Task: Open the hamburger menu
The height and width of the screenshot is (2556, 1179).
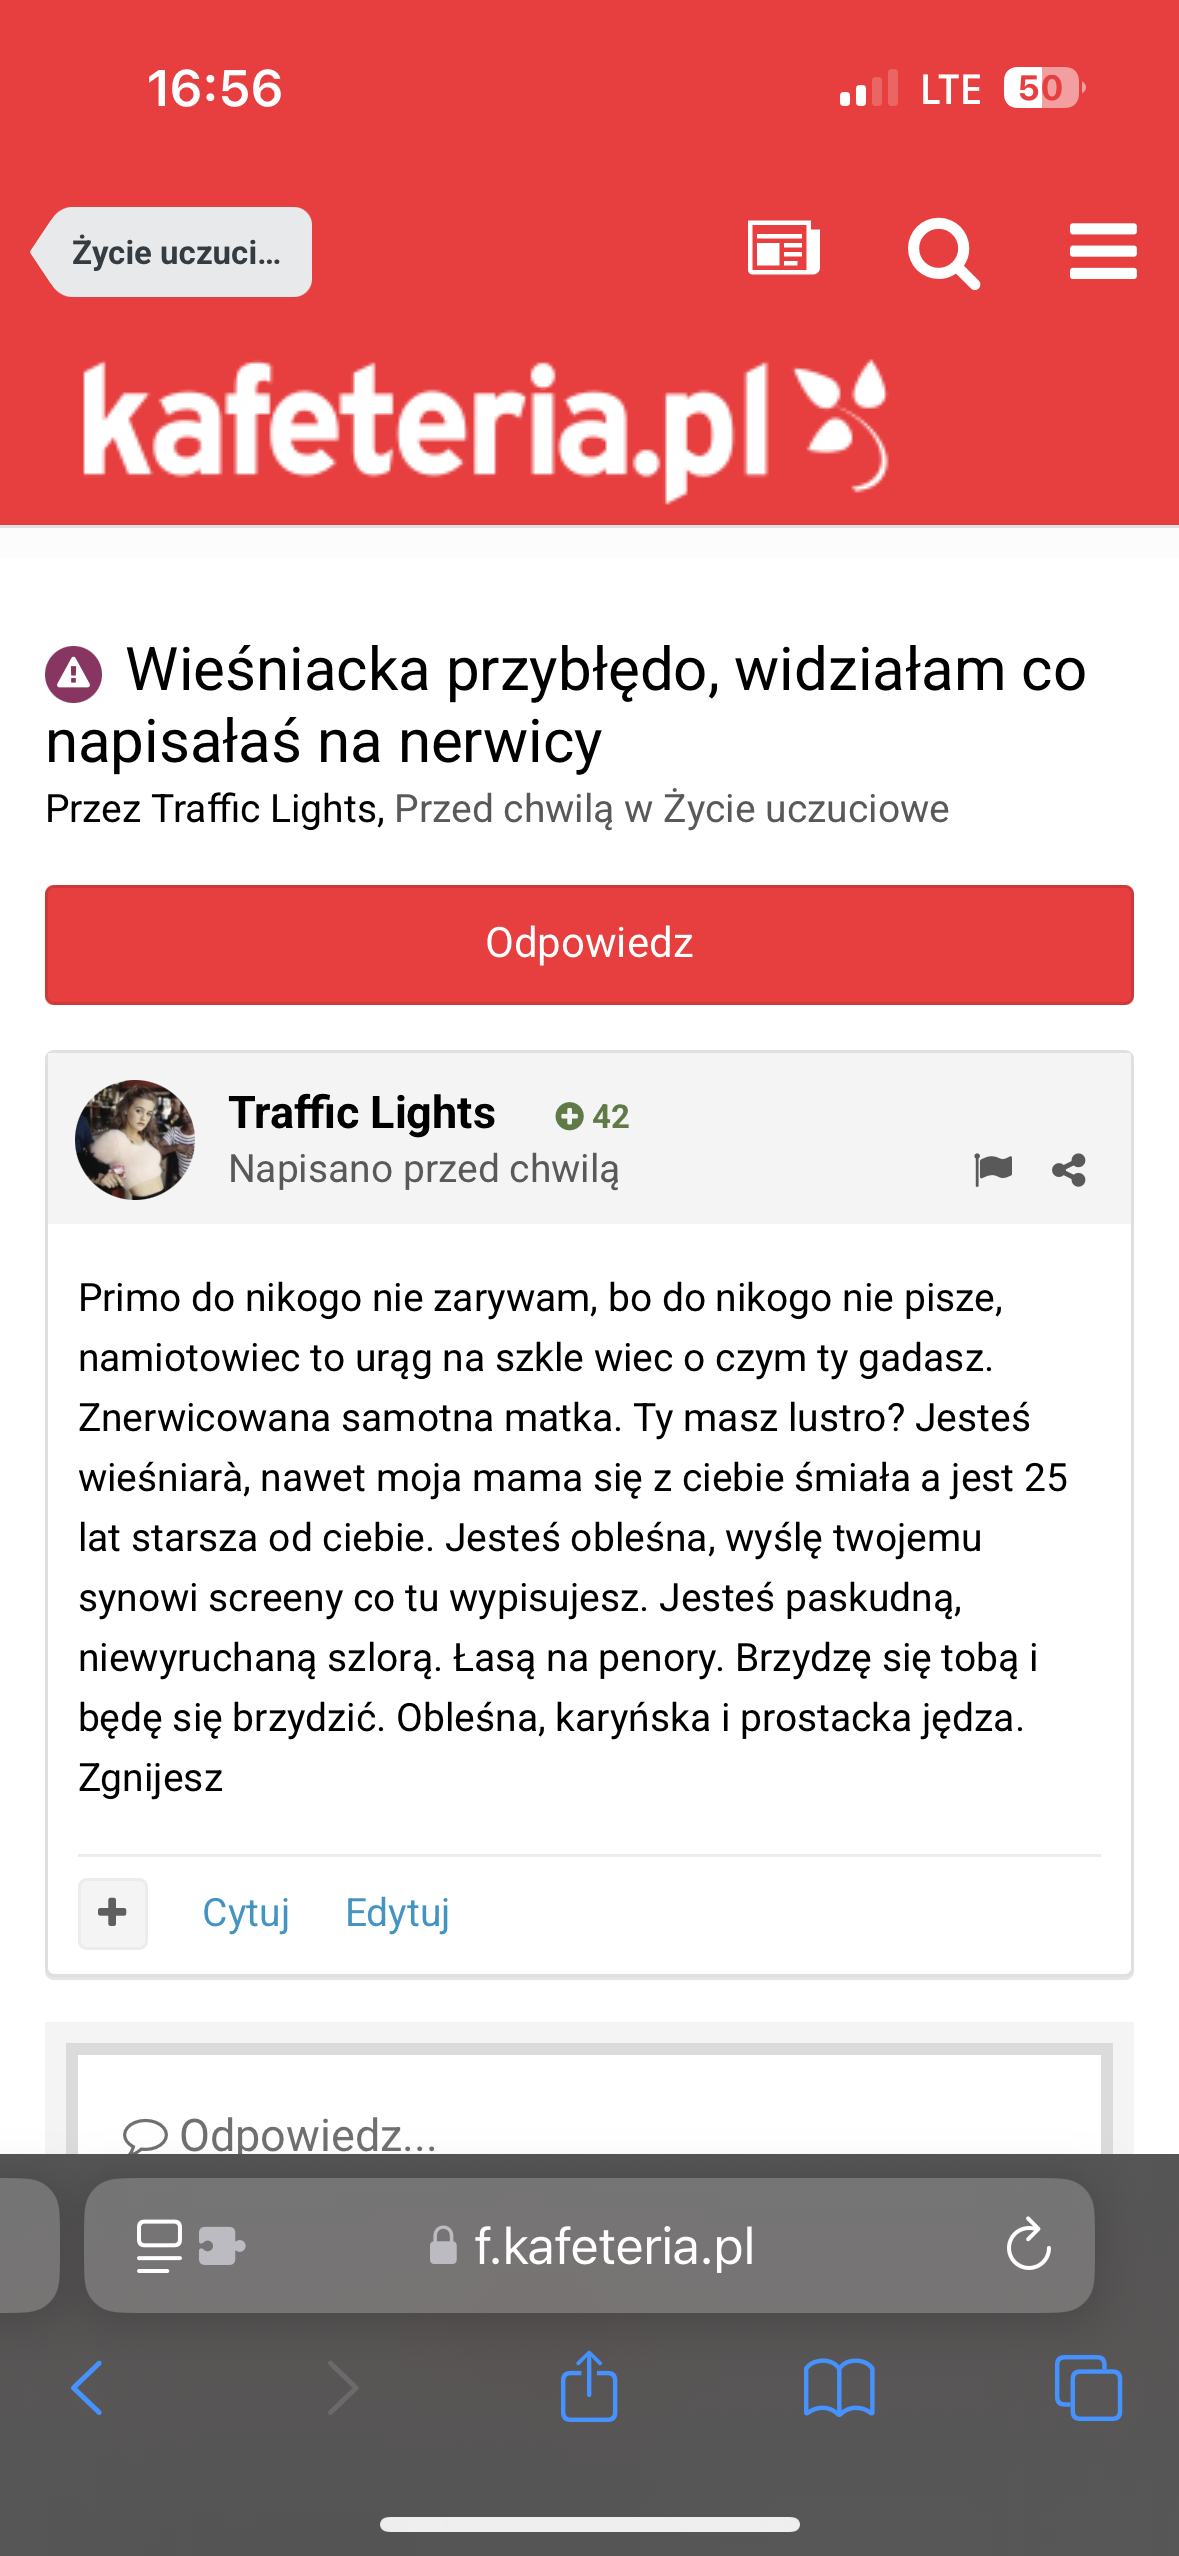Action: click(1102, 251)
